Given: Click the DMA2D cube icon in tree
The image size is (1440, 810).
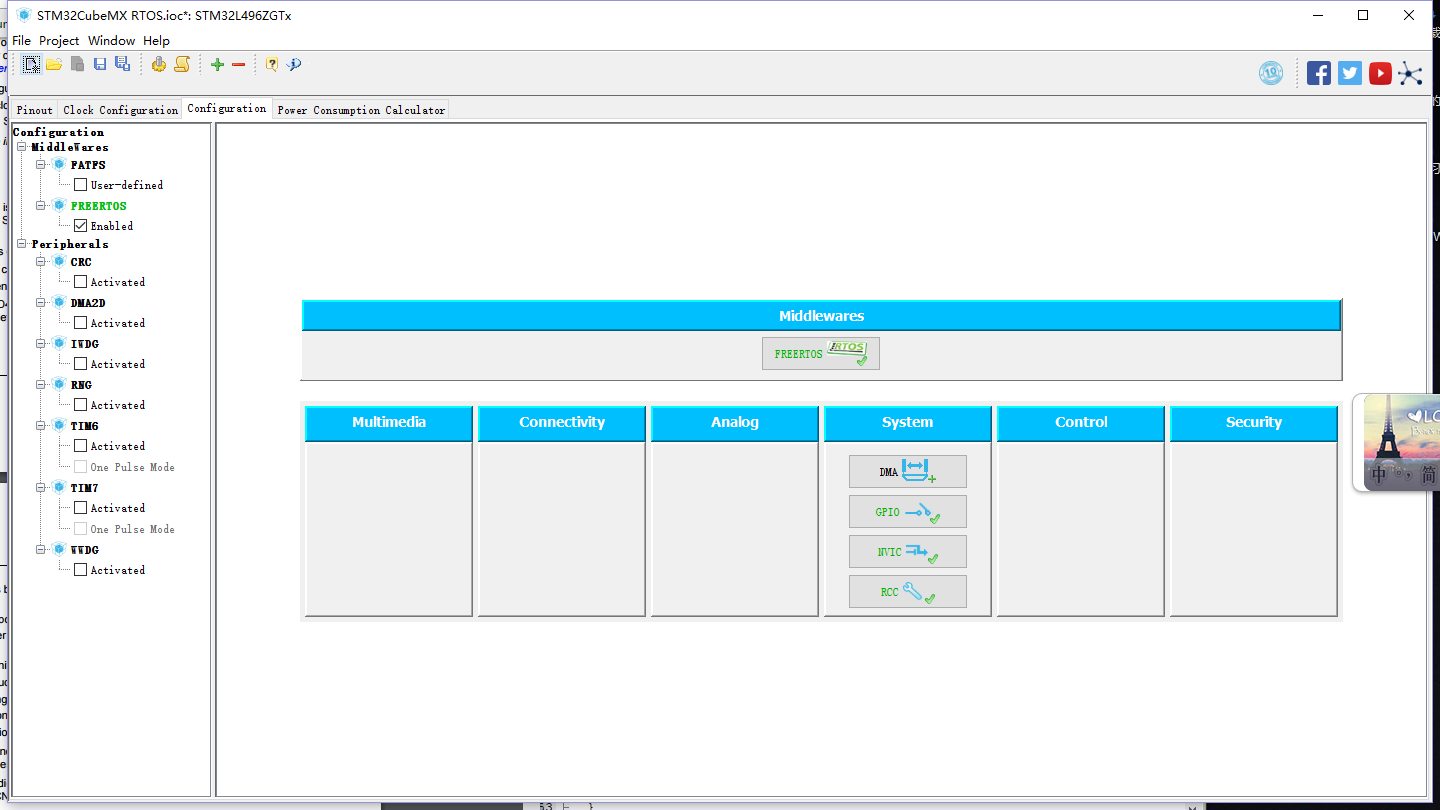Looking at the screenshot, I should pos(59,302).
